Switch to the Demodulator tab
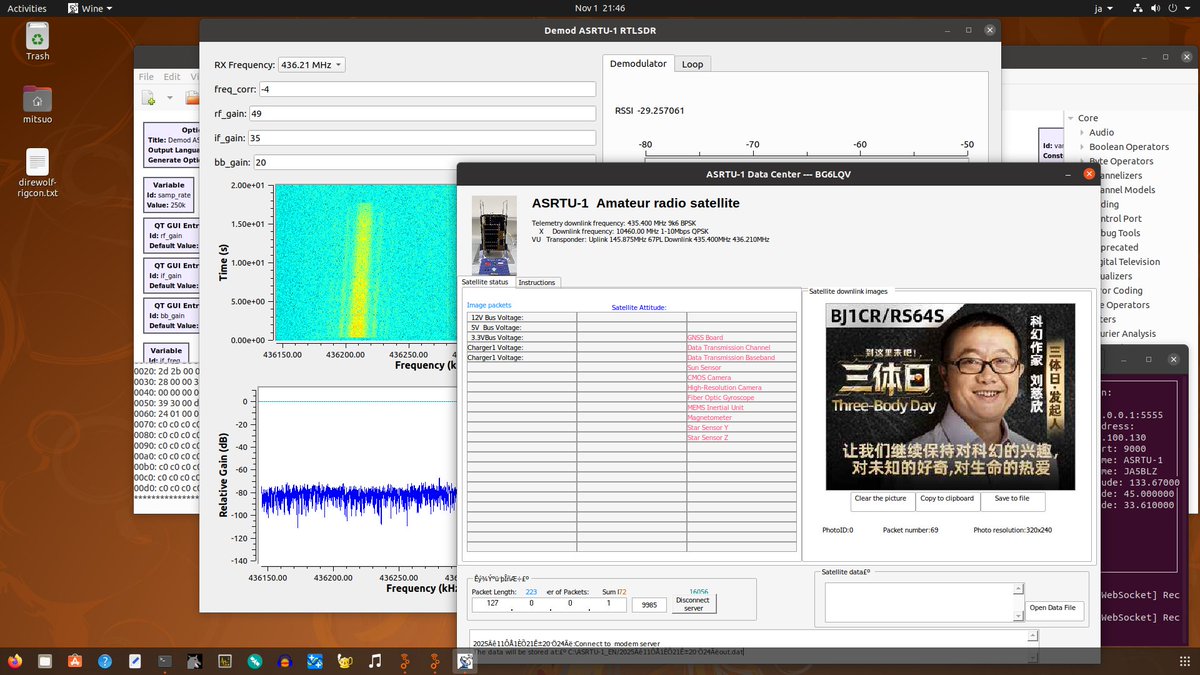This screenshot has height=675, width=1200. coord(638,63)
